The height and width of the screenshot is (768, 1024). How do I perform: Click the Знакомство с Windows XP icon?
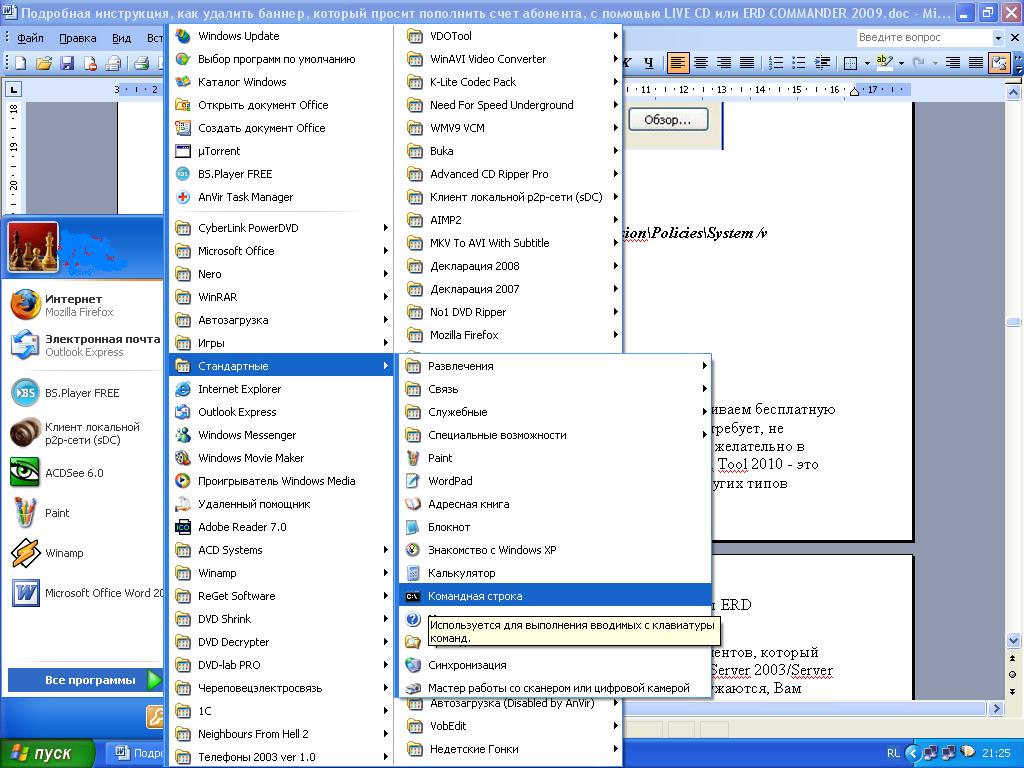click(413, 550)
